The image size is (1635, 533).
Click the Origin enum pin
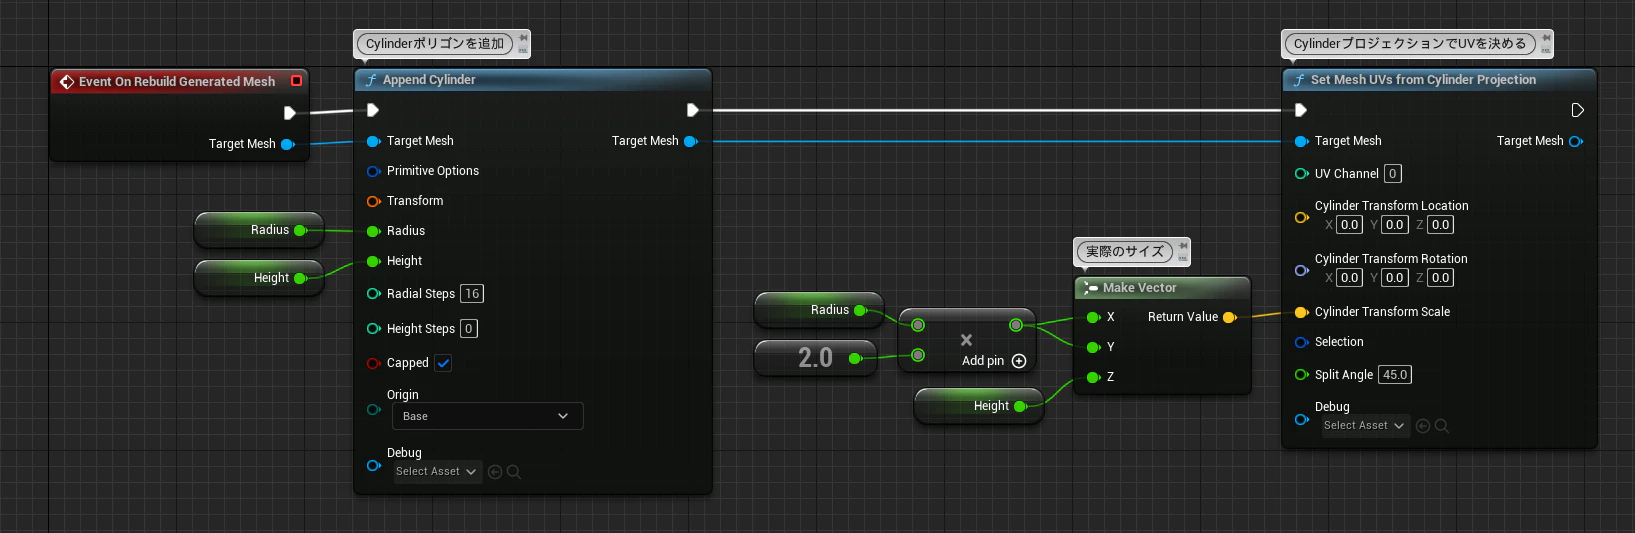pos(374,410)
